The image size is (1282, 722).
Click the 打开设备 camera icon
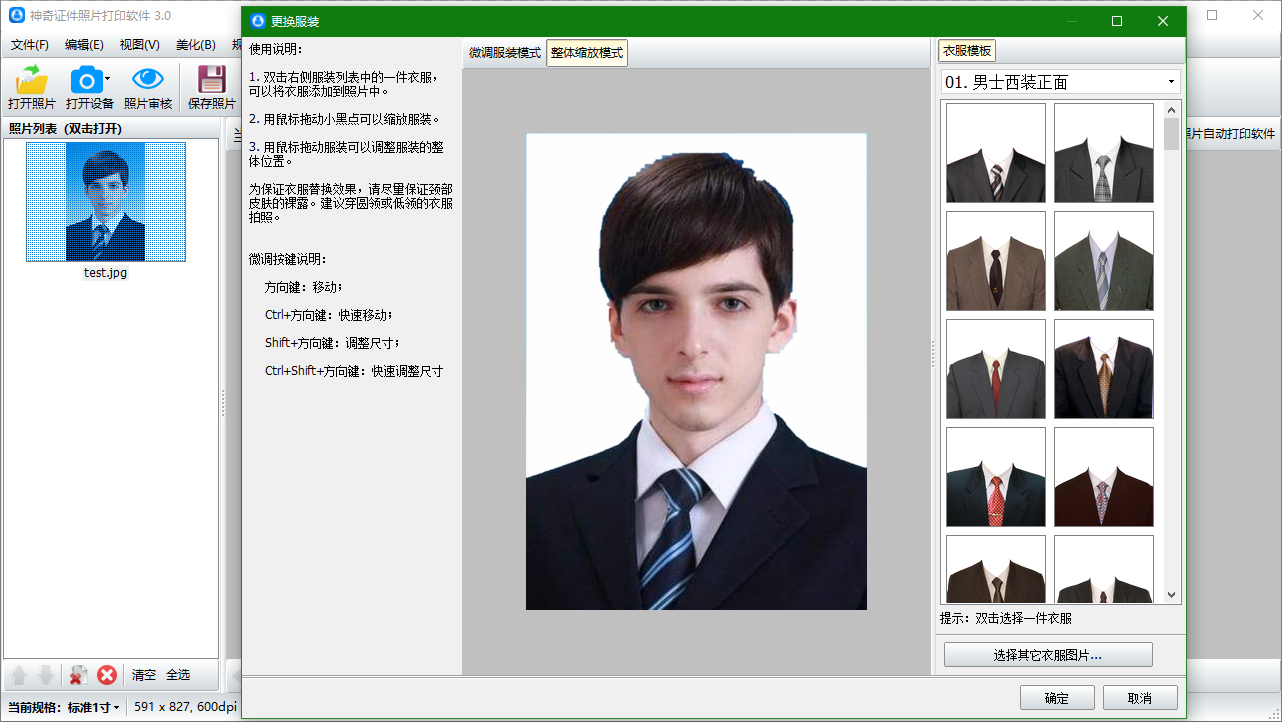(87, 80)
